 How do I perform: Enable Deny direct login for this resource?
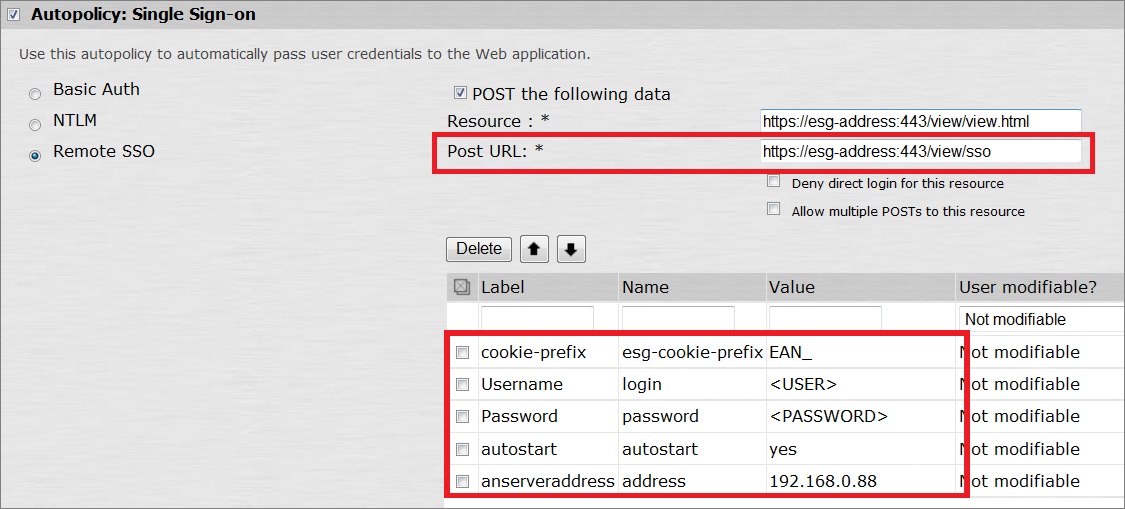point(774,182)
